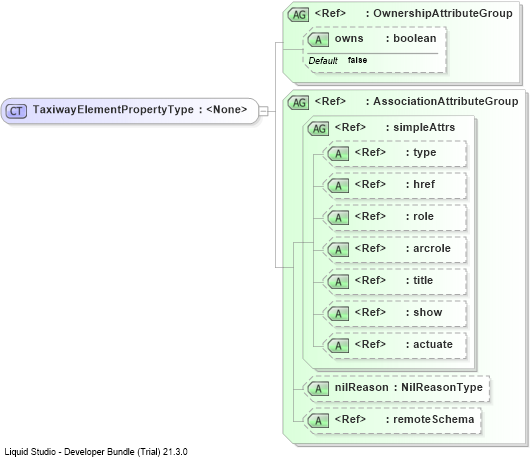The height and width of the screenshot is (457, 531).
Task: Click the A icon of remoteSchema attribute
Action: pos(318,420)
